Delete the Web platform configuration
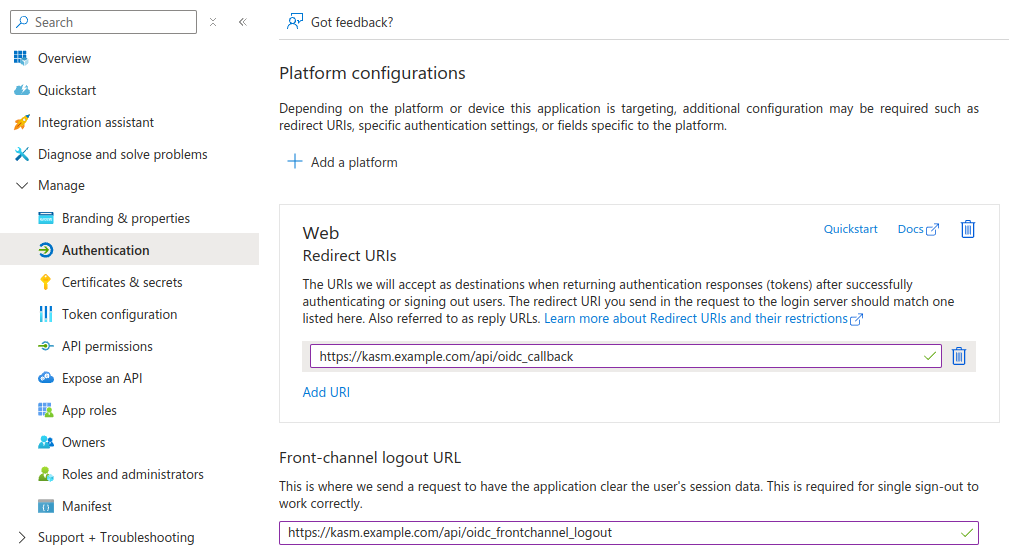 [967, 229]
